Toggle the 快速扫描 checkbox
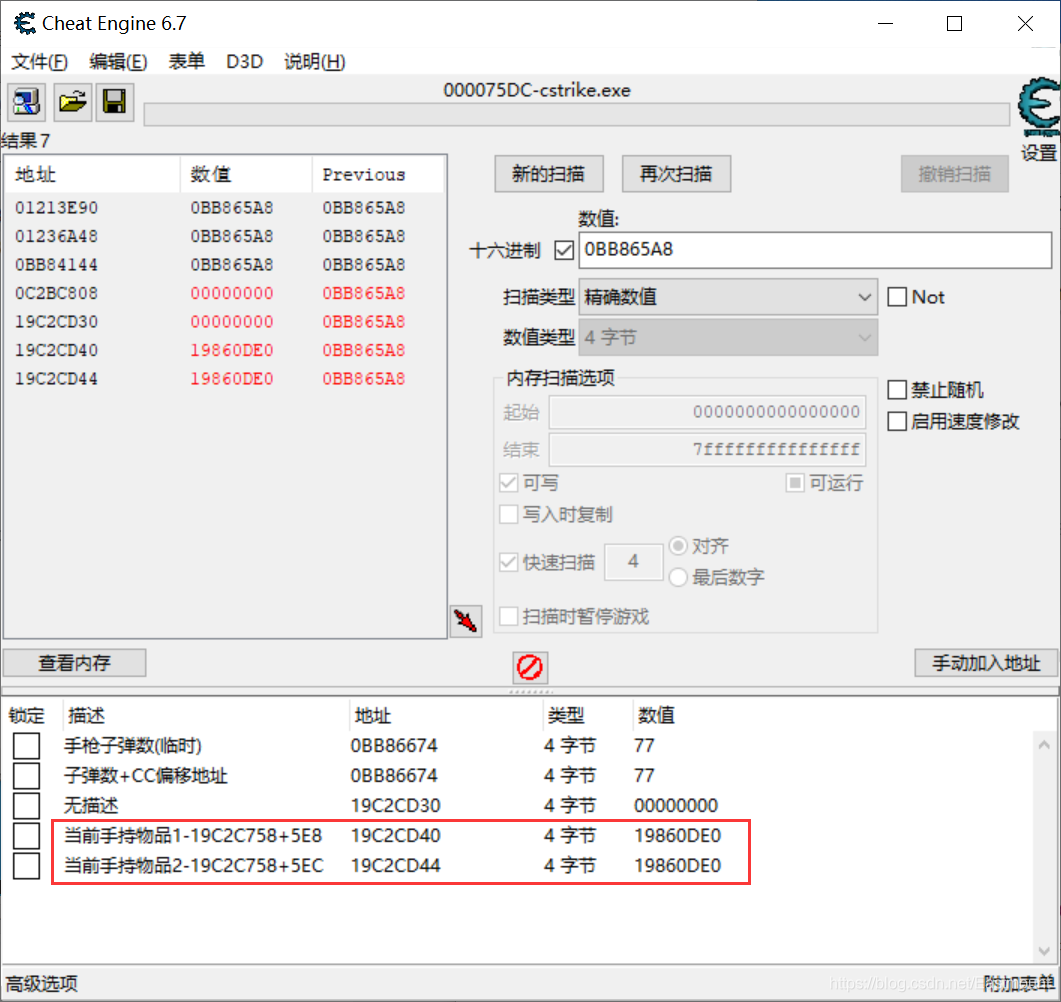Image resolution: width=1061 pixels, height=1002 pixels. tap(508, 562)
